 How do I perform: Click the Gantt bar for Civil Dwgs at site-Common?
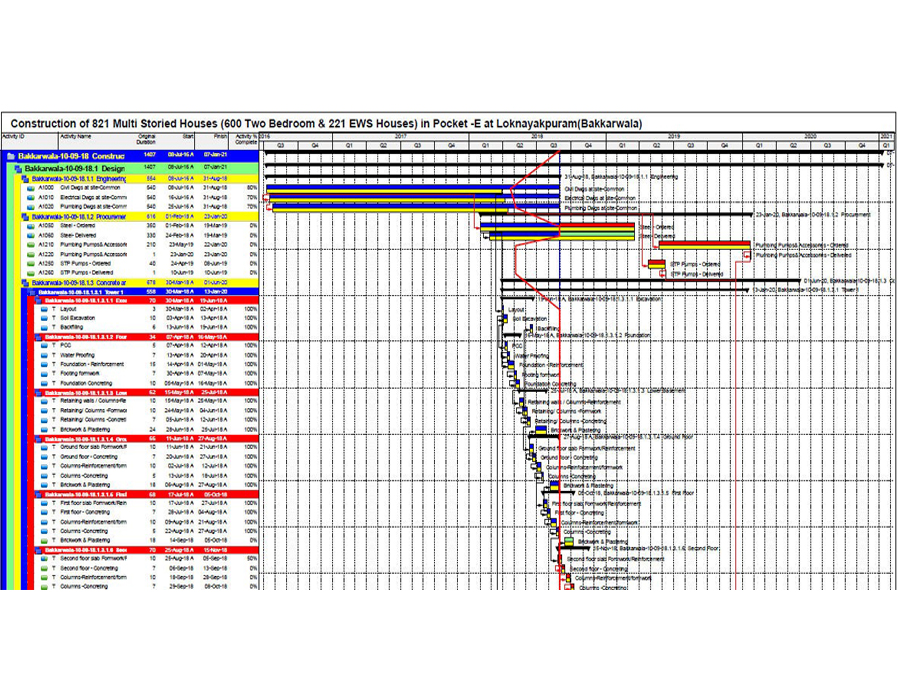pyautogui.click(x=413, y=189)
